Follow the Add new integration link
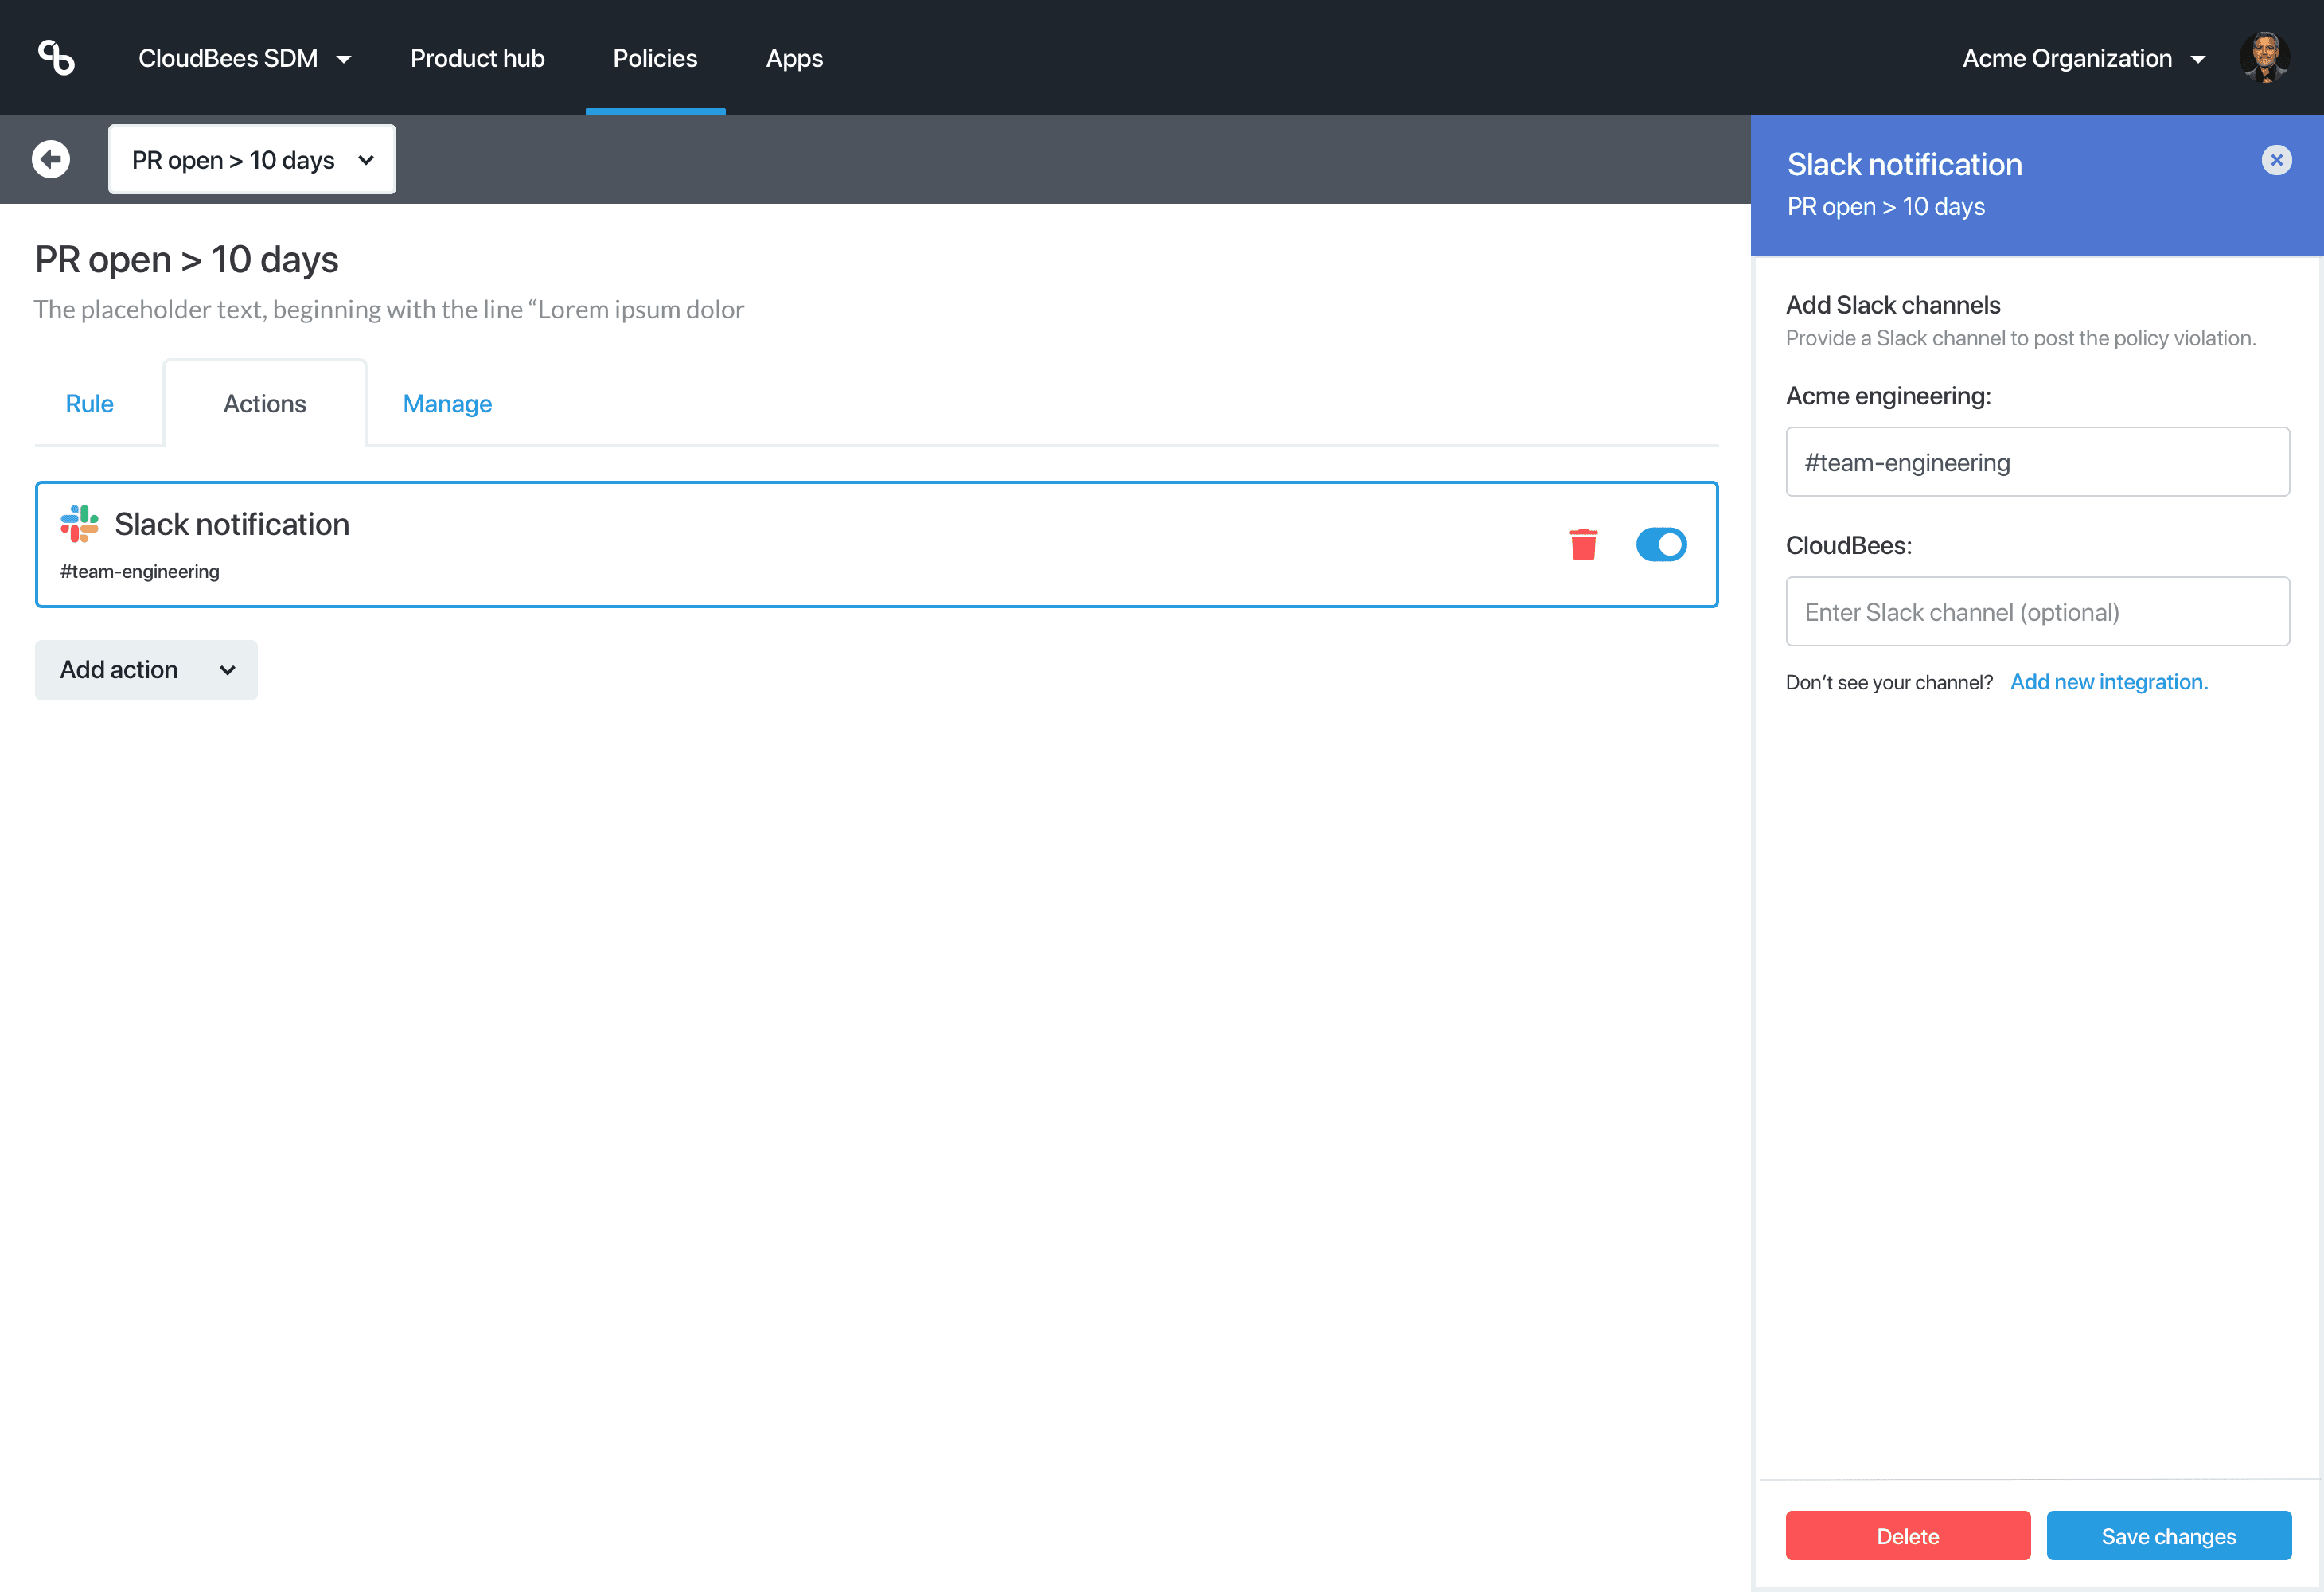Image resolution: width=2324 pixels, height=1592 pixels. click(2108, 682)
